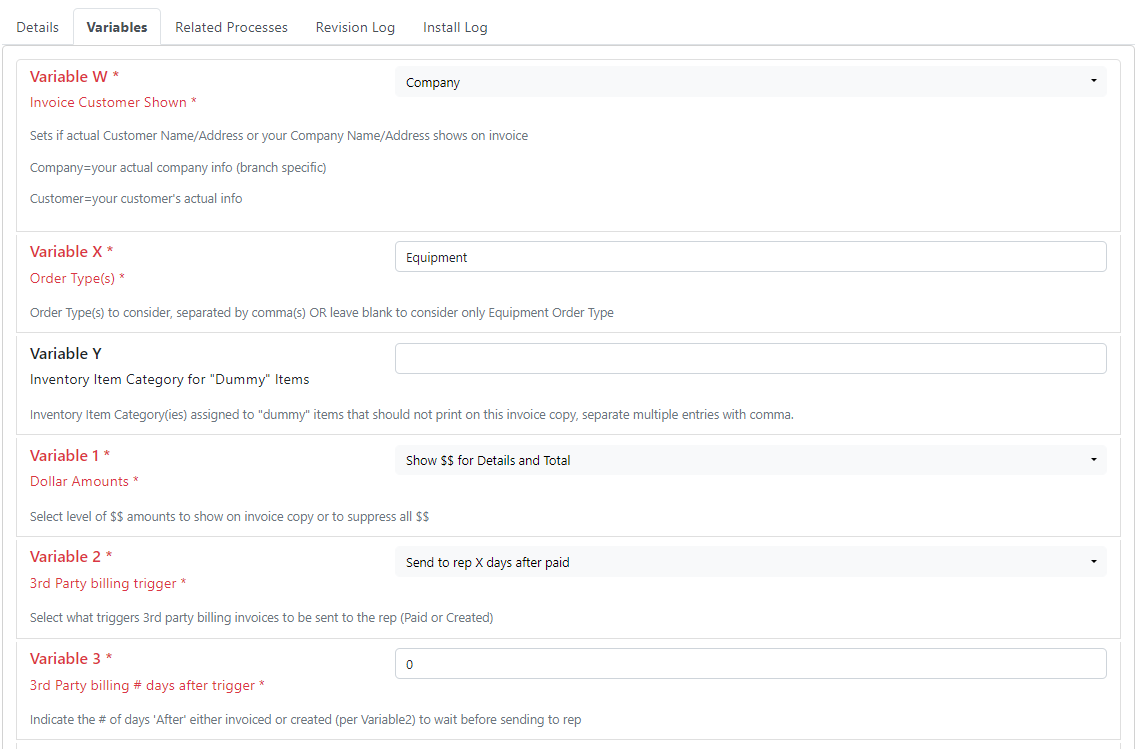
Task: Click the Variable 3 label
Action: click(x=71, y=658)
